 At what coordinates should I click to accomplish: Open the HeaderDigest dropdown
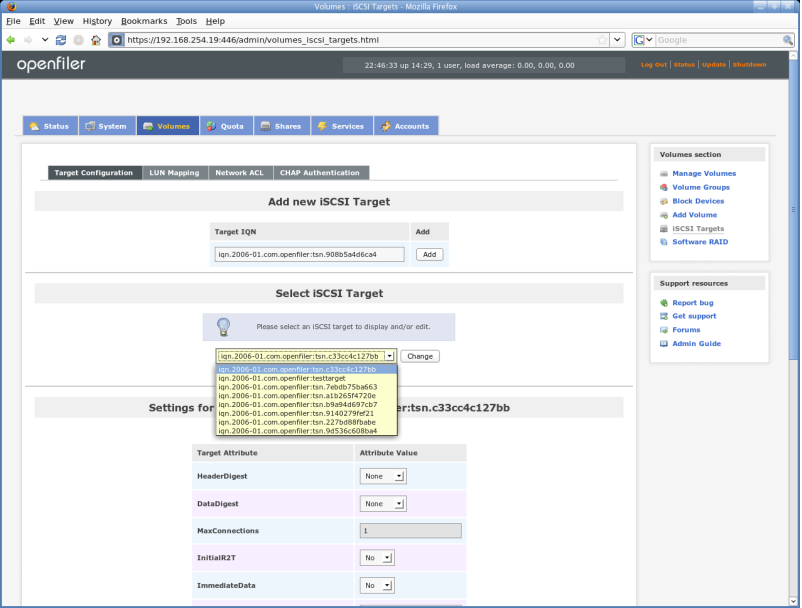384,477
